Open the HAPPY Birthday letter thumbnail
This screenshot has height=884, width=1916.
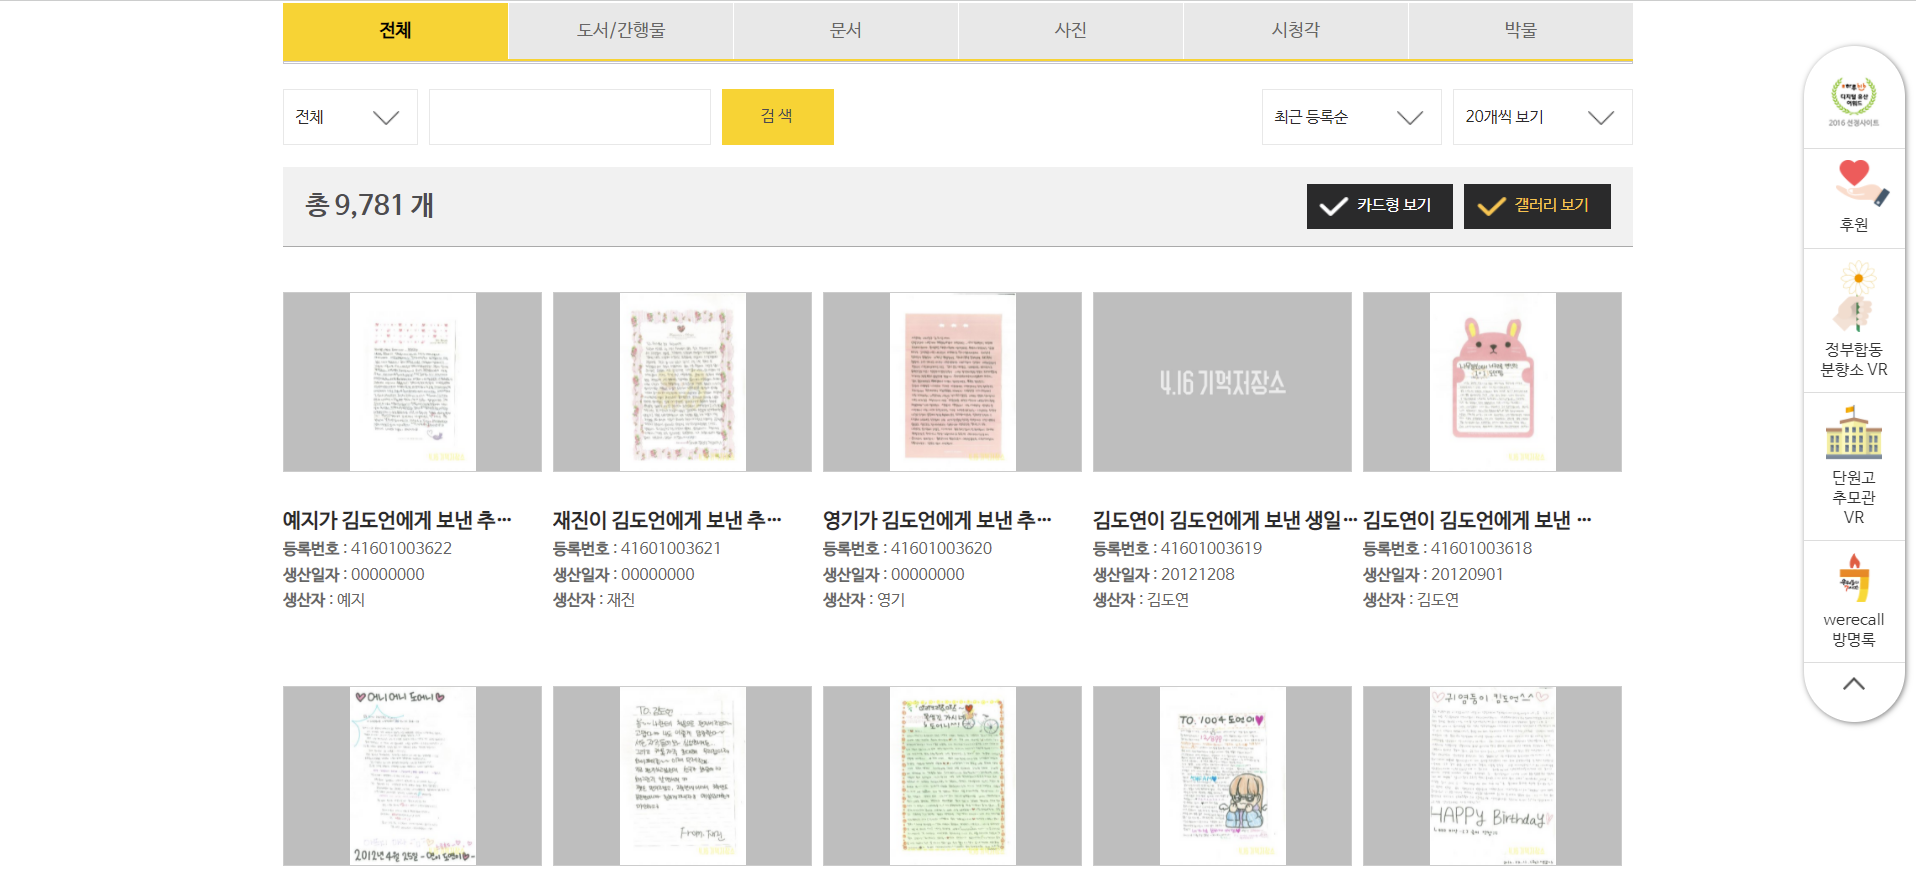coord(1492,776)
